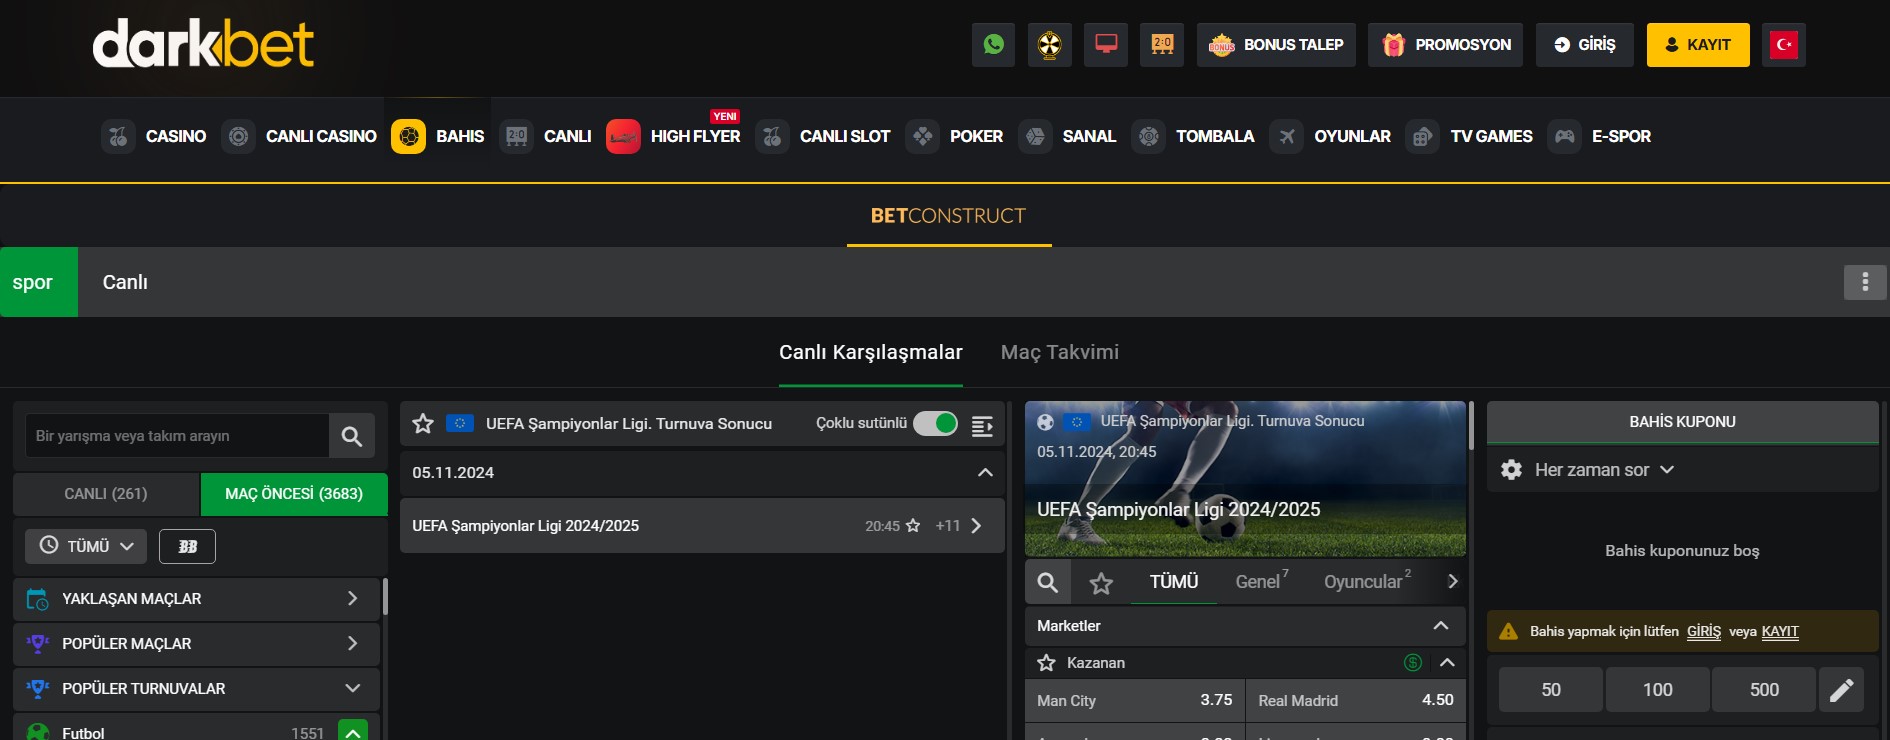
Task: Click the Bahis yellow ball icon
Action: pos(408,137)
